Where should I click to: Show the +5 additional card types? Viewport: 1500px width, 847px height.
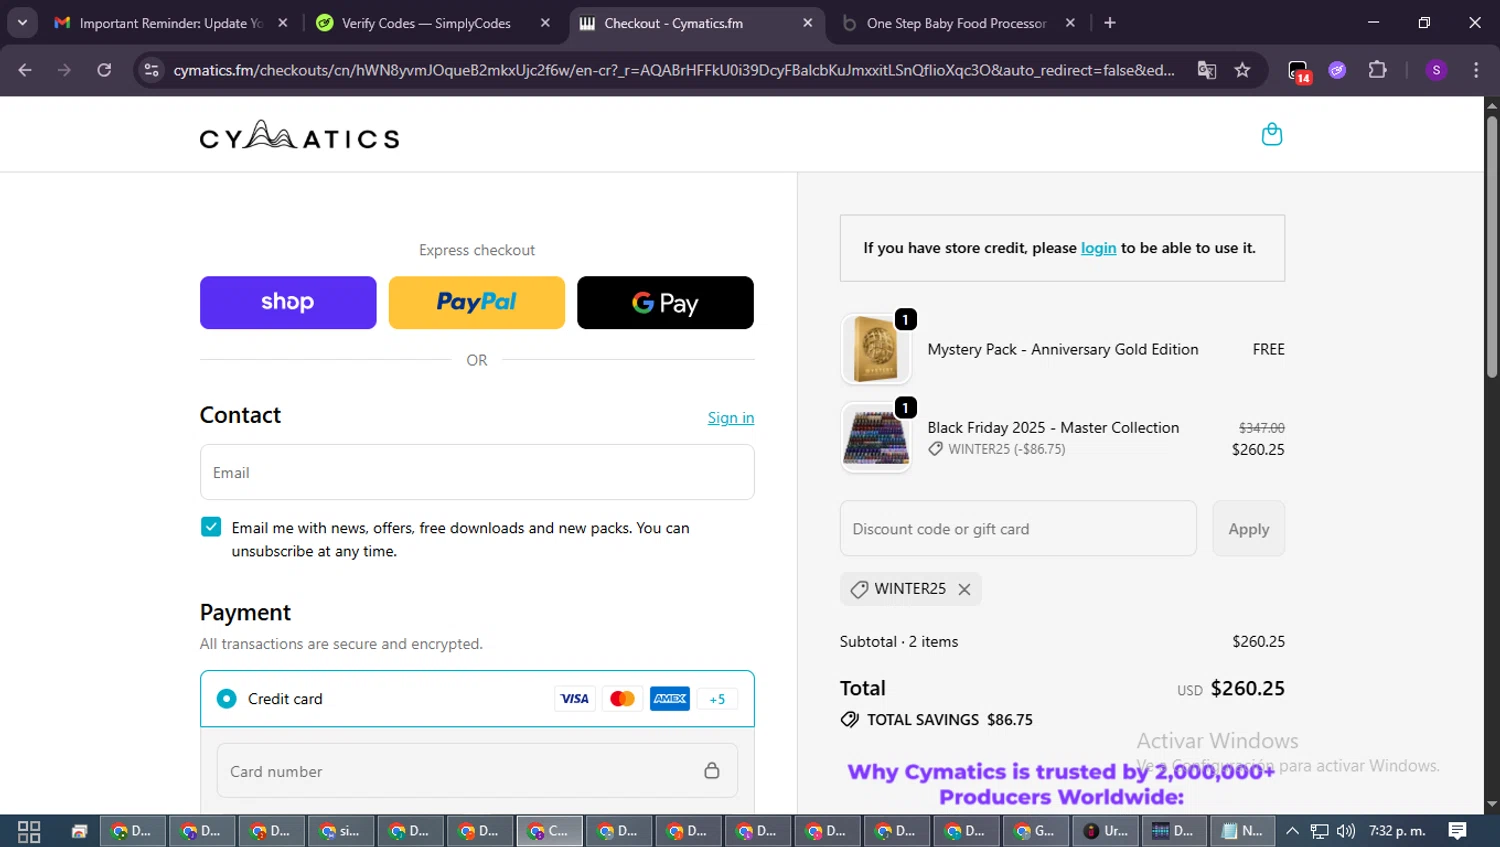[x=717, y=699]
